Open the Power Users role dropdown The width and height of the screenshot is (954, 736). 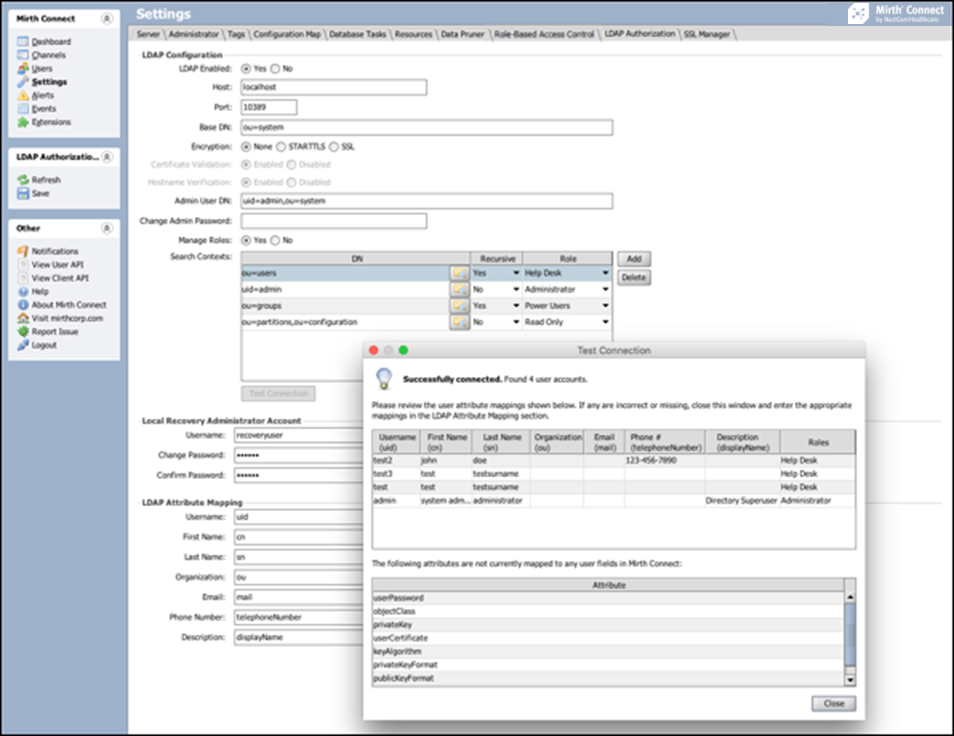(x=605, y=306)
